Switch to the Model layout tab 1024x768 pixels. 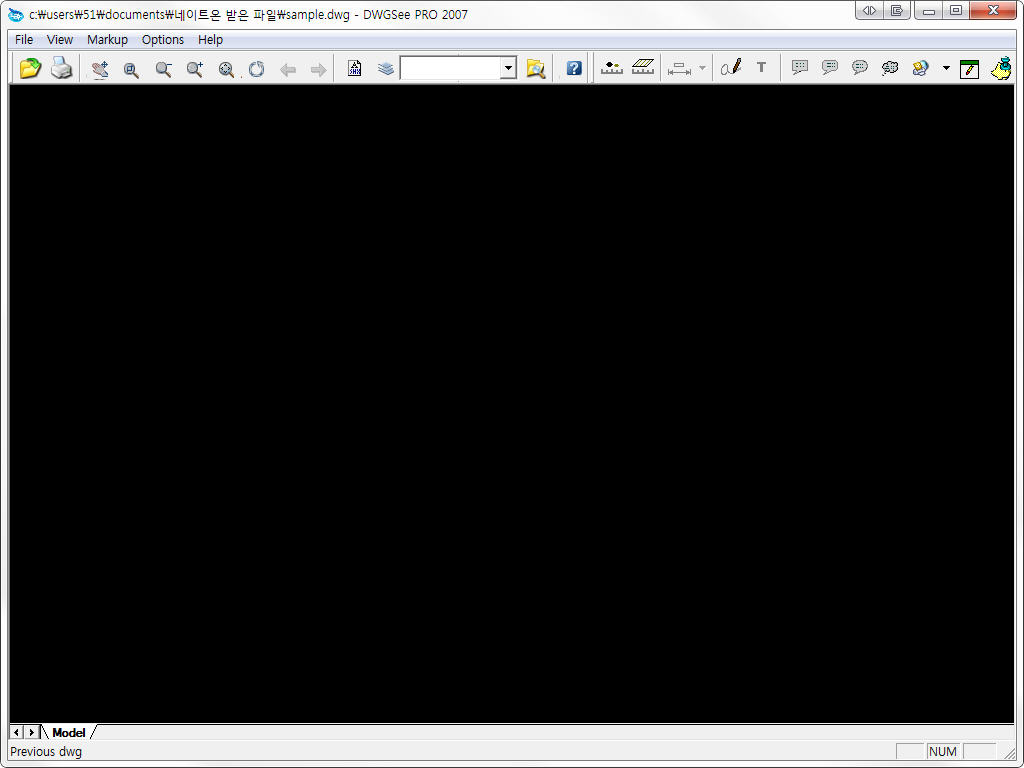(69, 733)
